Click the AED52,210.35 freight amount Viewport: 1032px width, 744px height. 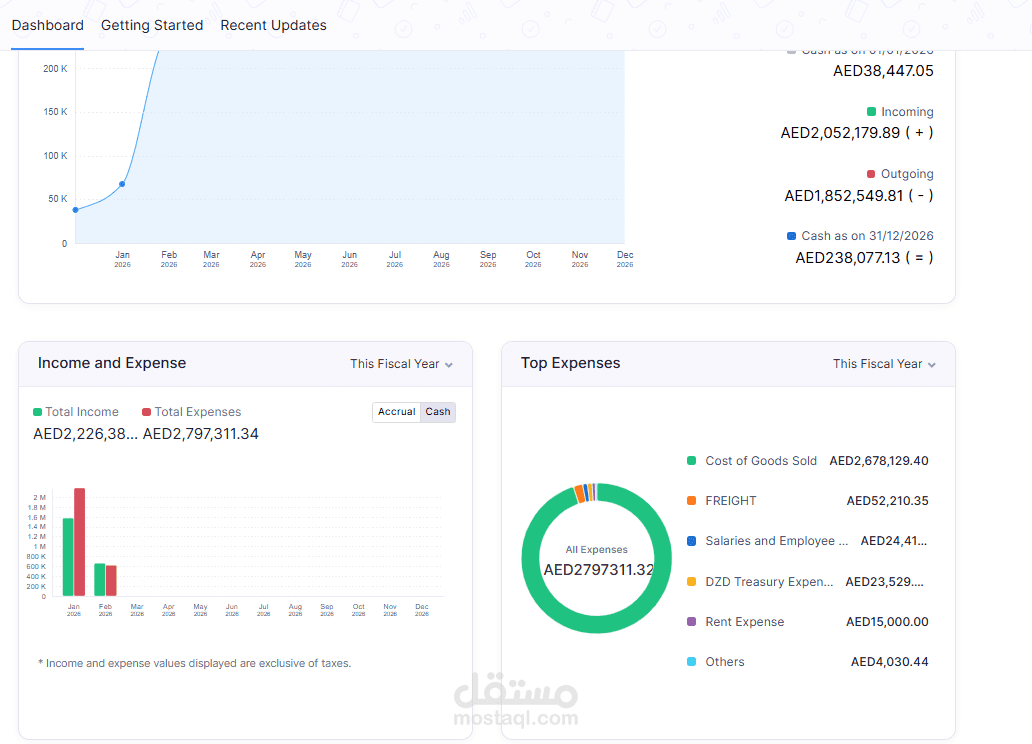(x=887, y=500)
